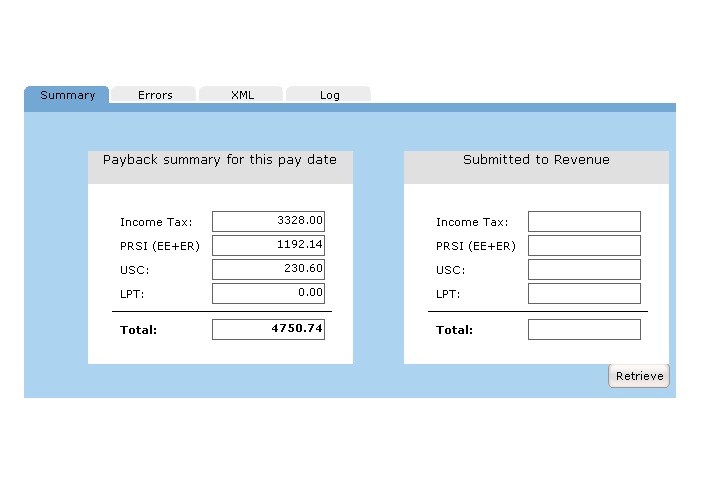The height and width of the screenshot is (495, 720).
Task: Click the Income Tax field showing 3328.00
Action: (268, 221)
